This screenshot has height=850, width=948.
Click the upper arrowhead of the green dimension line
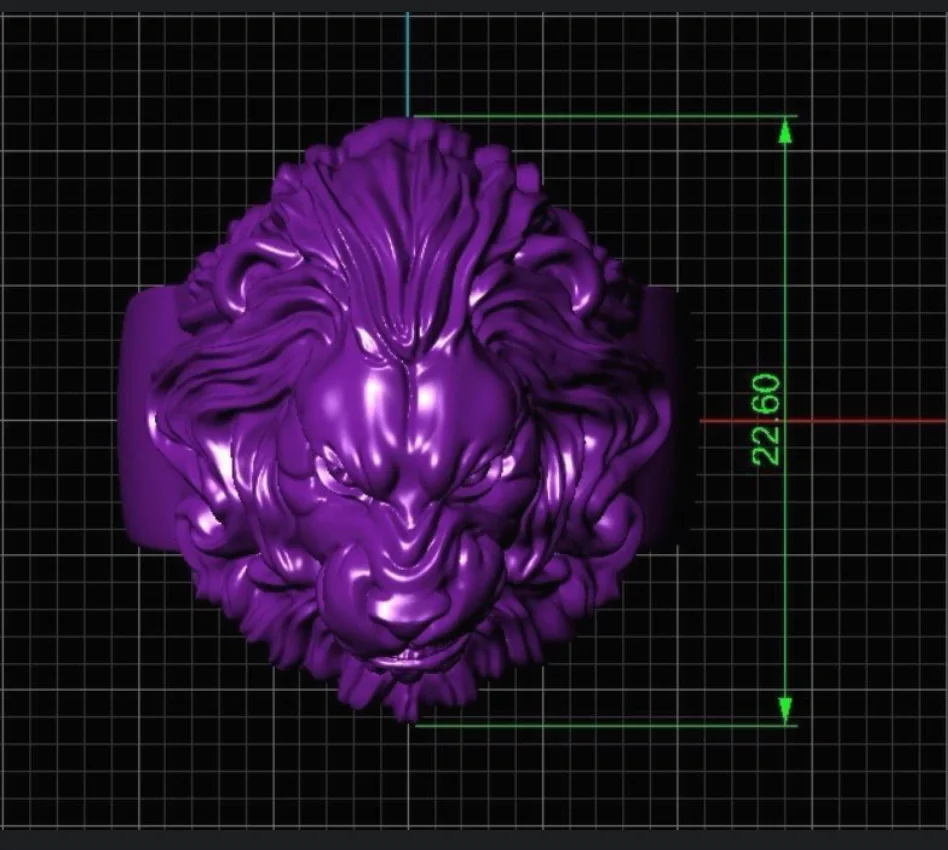point(785,131)
